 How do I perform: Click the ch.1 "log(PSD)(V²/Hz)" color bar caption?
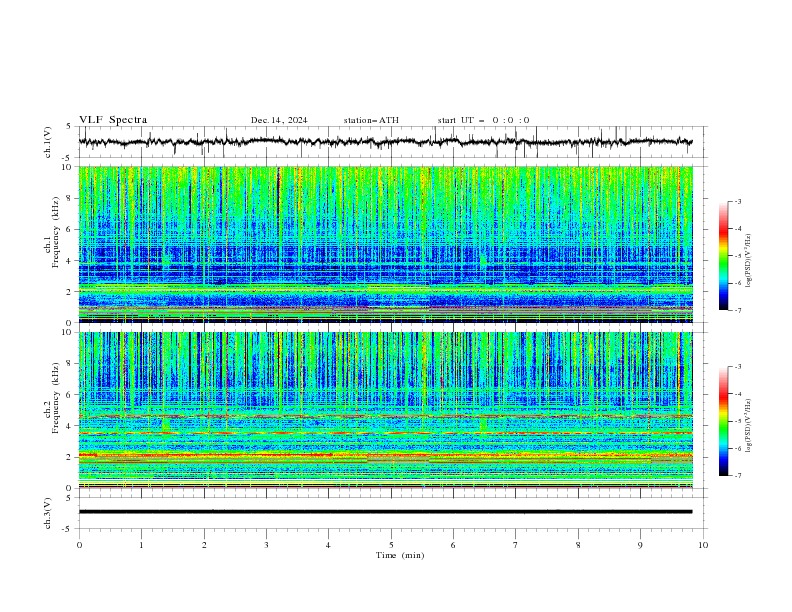tap(749, 261)
